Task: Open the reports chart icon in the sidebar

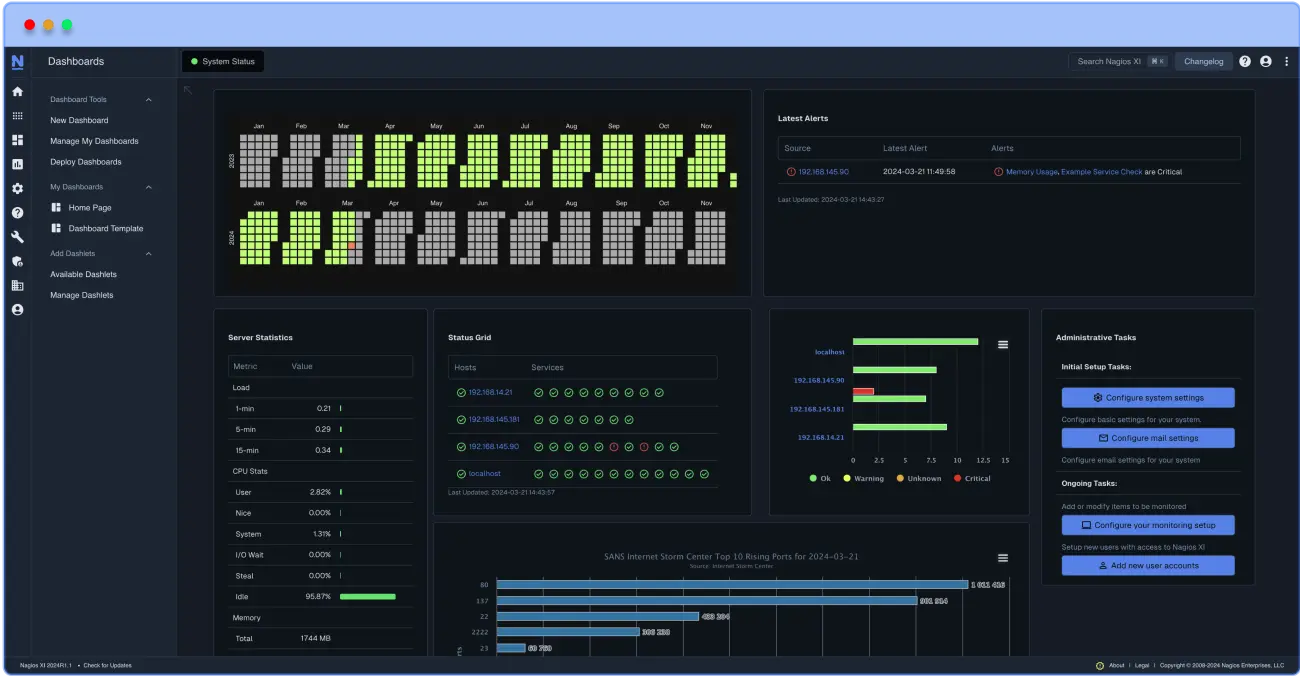Action: (x=17, y=164)
